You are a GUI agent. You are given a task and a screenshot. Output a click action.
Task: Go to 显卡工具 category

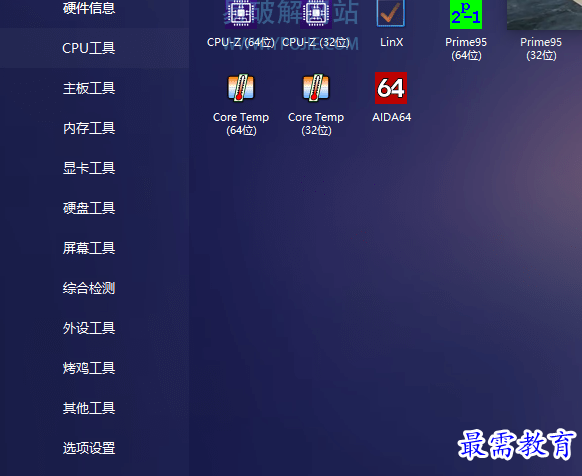89,168
